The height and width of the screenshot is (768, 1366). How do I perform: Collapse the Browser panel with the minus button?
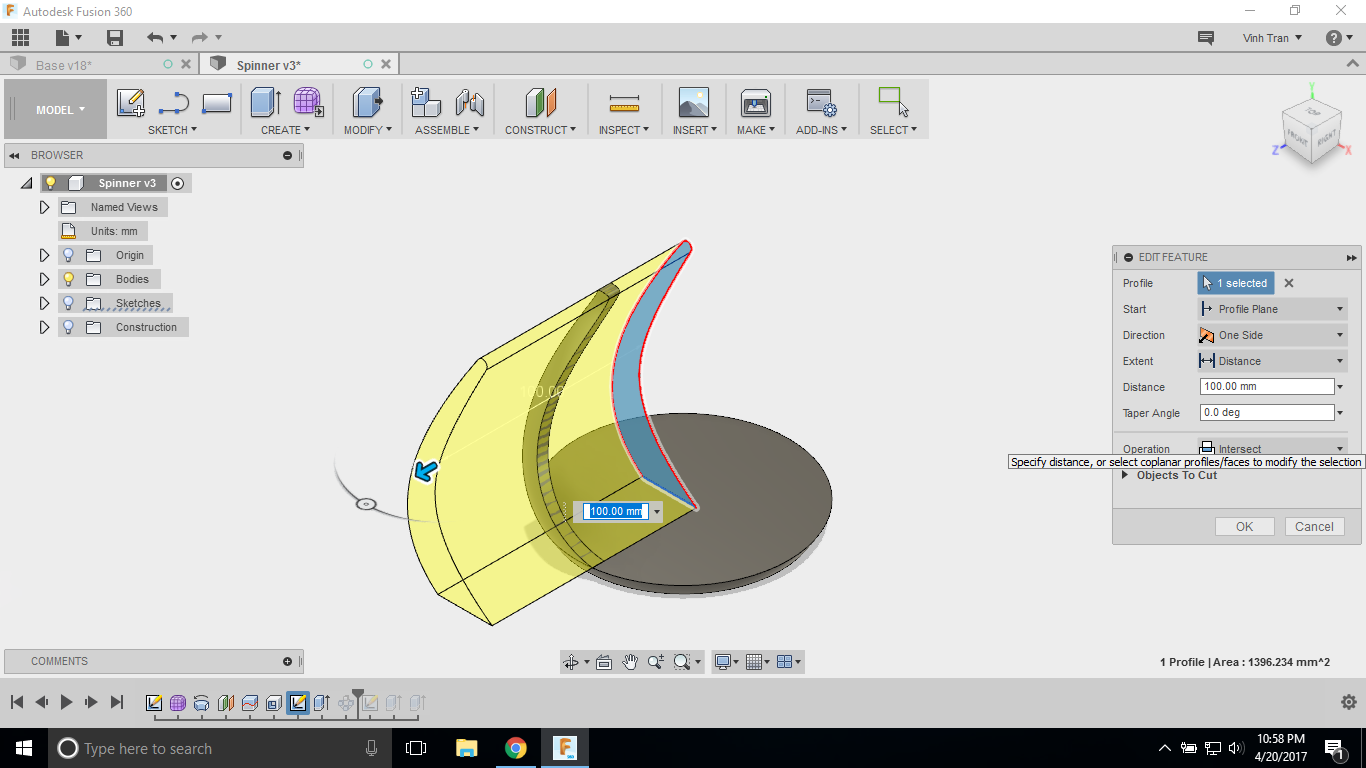(x=288, y=155)
